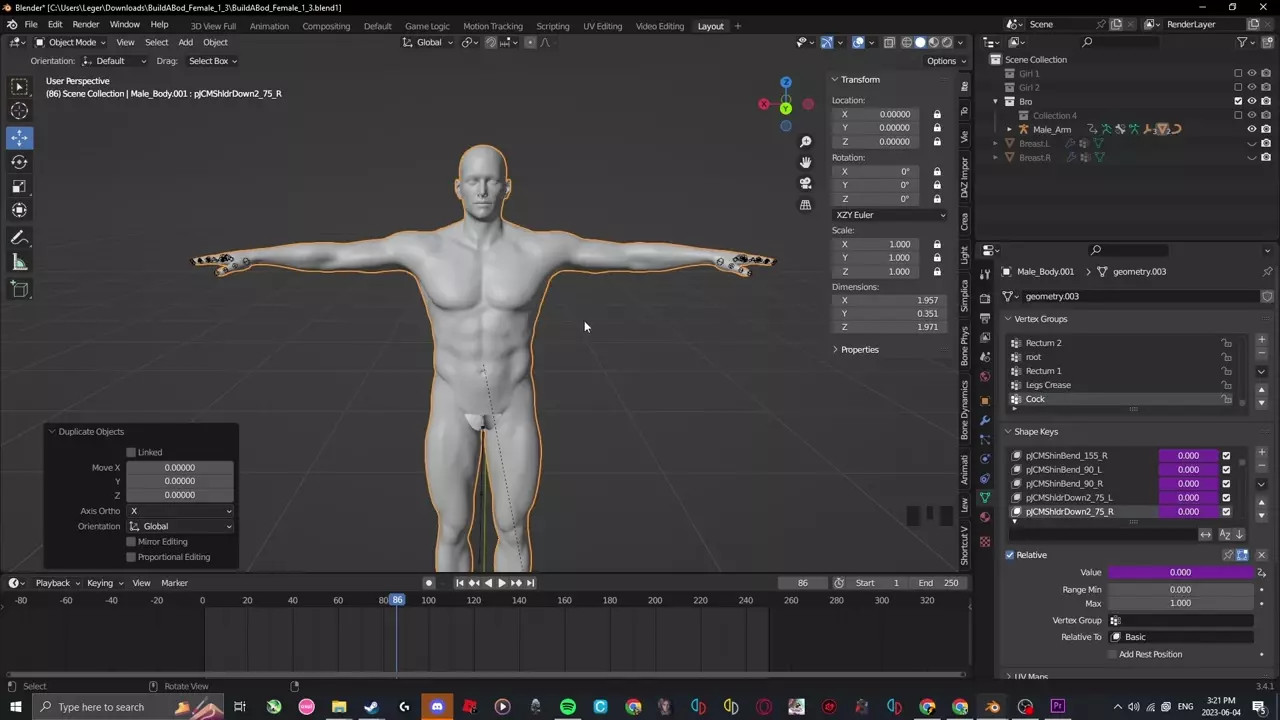
Task: Click the Cursor tool icon
Action: pyautogui.click(x=20, y=111)
